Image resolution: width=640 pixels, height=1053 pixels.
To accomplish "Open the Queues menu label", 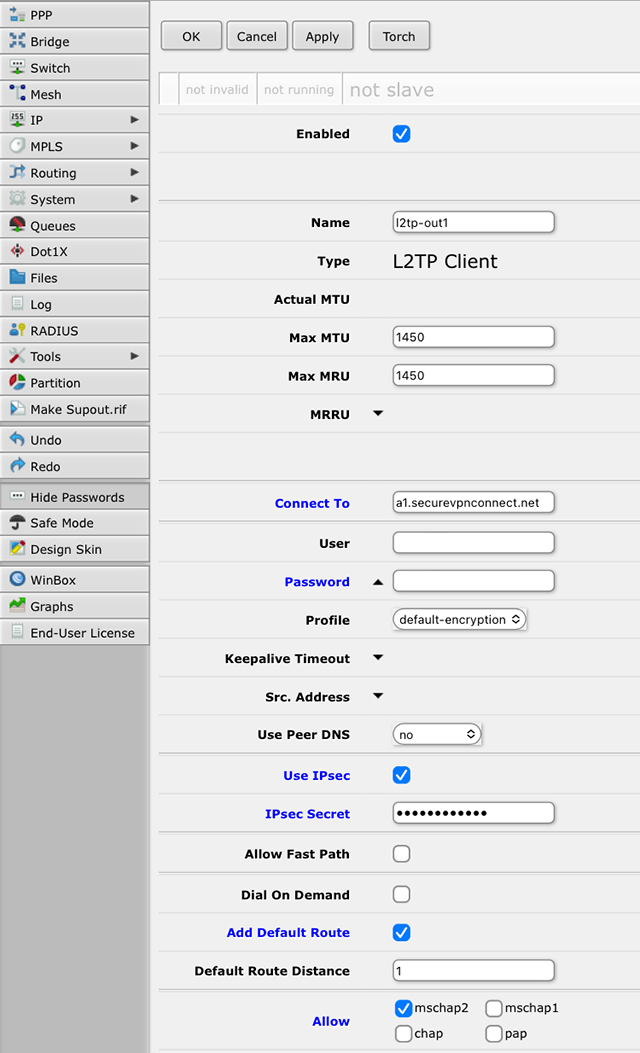I will [x=52, y=226].
